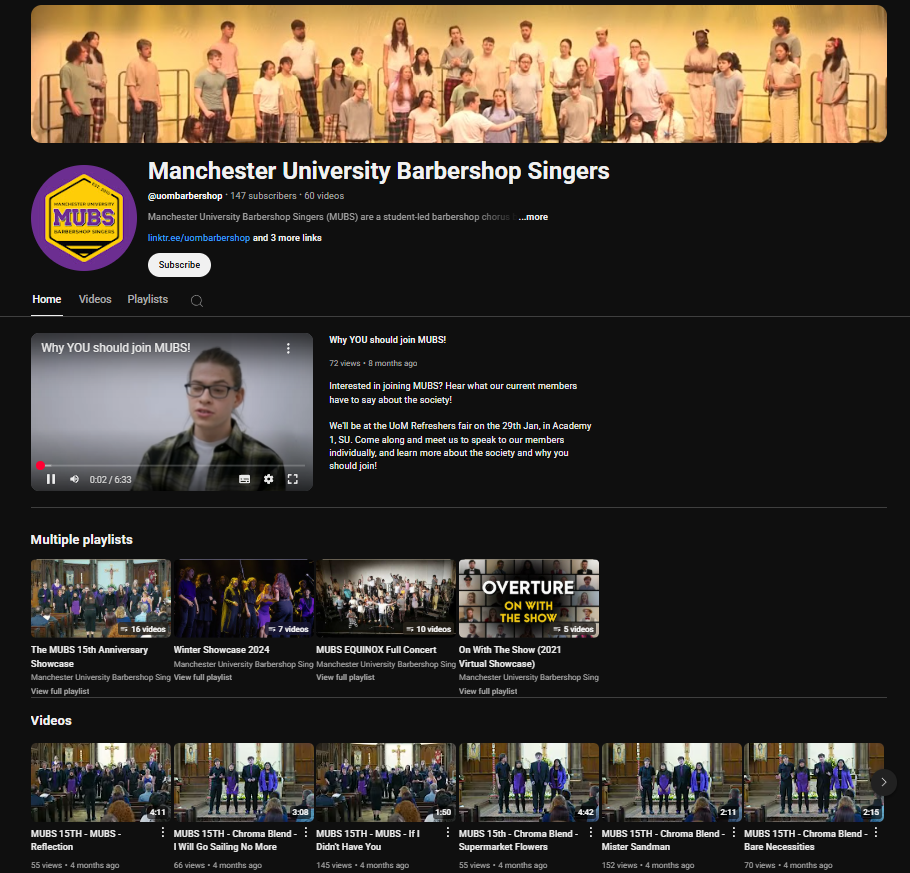910x873 pixels.
Task: Toggle subtitles on the video player
Action: coord(244,479)
